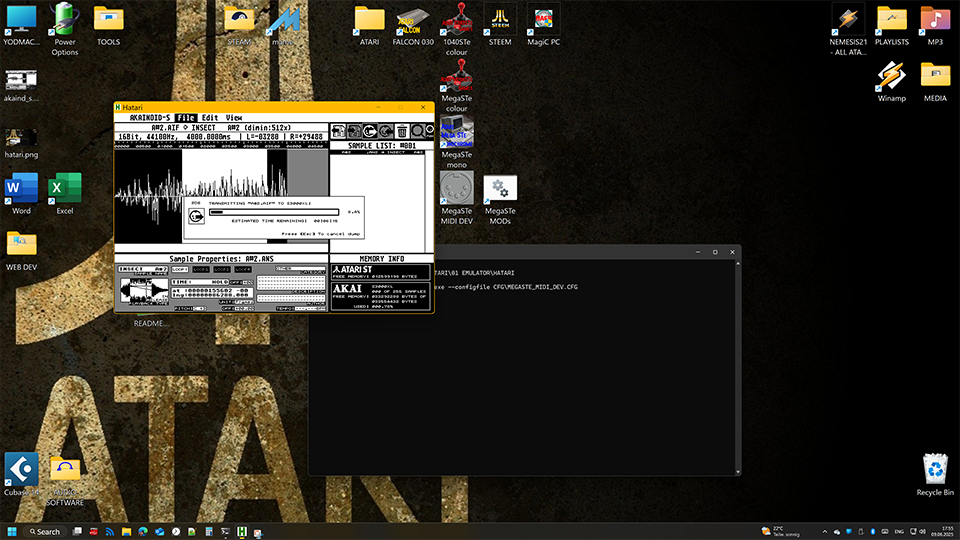Open Microsoft Edge from taskbar
This screenshot has height=540, width=960.
[x=143, y=531]
